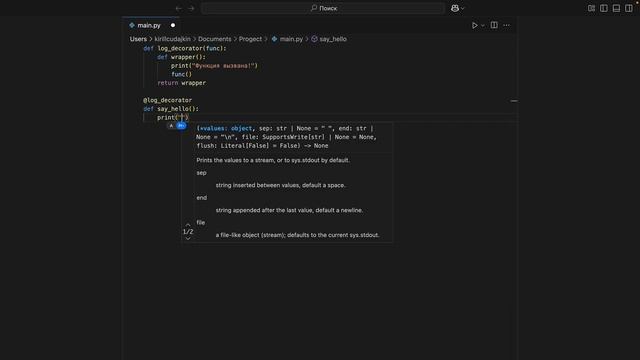Click the 'file' parameter heading in tooltip
This screenshot has height=360, width=640.
[200, 222]
